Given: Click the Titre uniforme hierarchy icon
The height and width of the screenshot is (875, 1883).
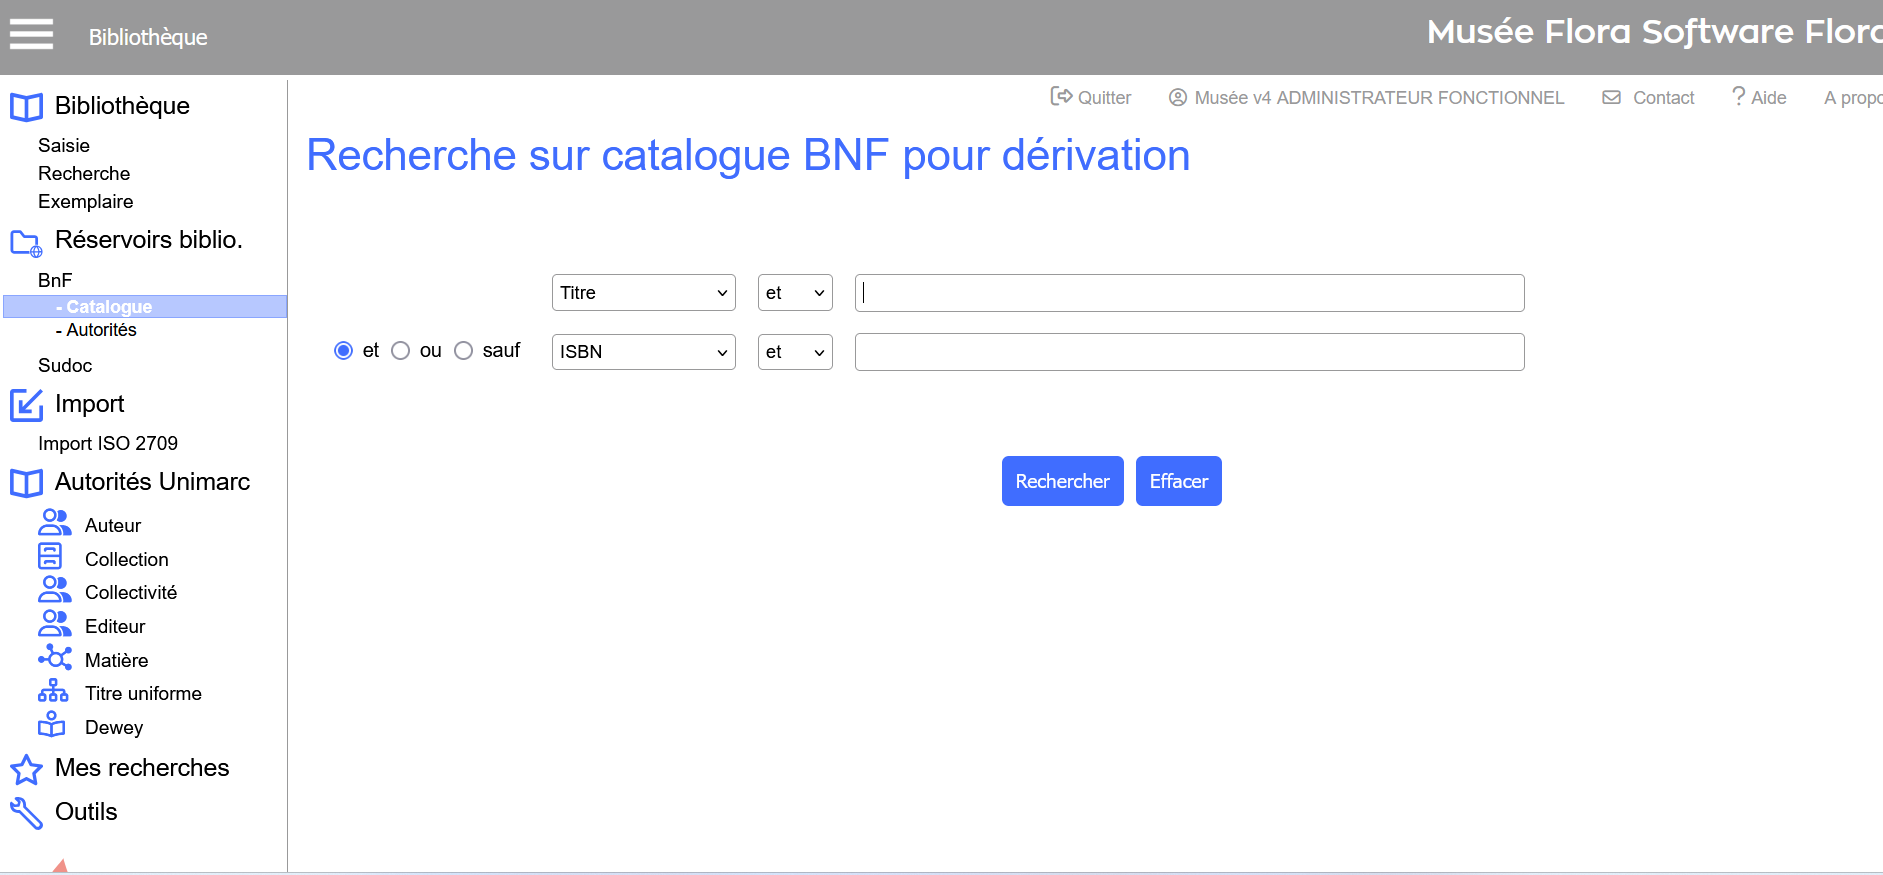Looking at the screenshot, I should 53,691.
